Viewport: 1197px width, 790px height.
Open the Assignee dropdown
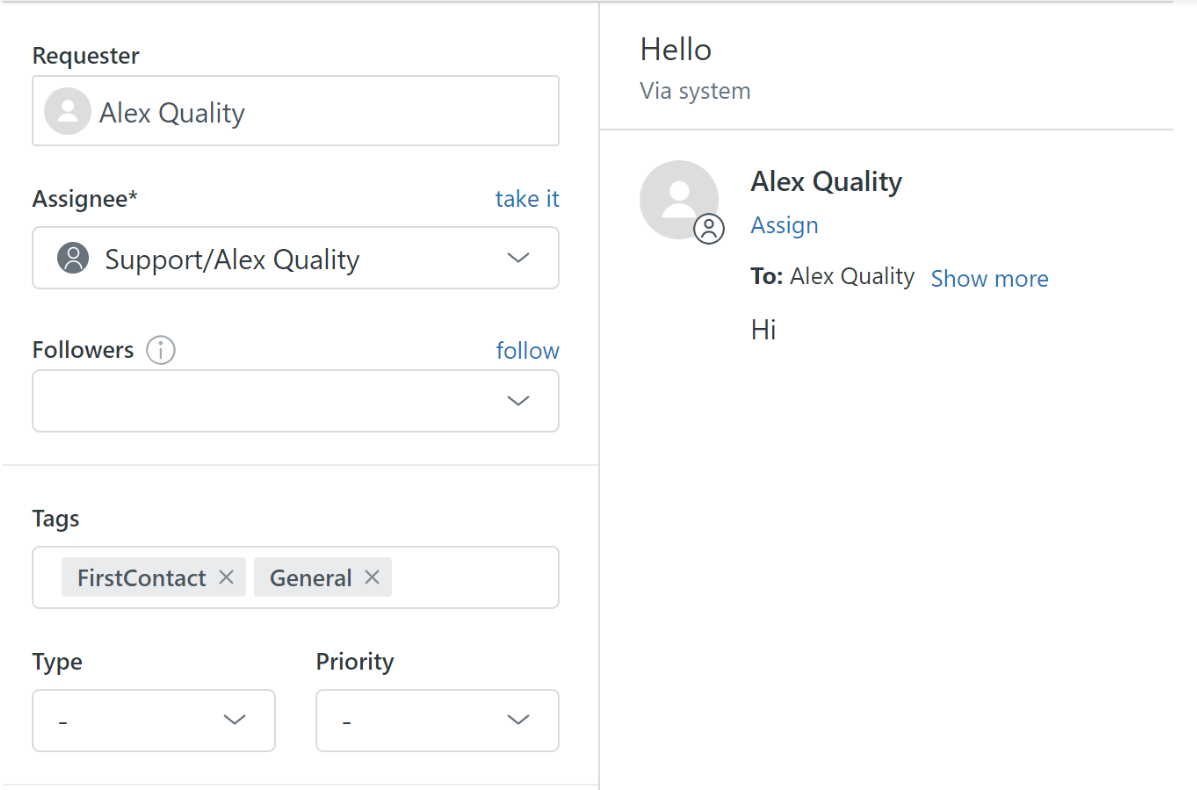(517, 259)
